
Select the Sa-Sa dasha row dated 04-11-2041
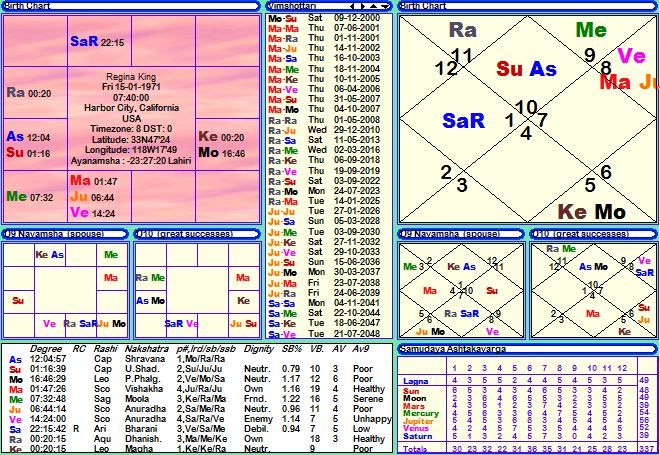point(325,303)
